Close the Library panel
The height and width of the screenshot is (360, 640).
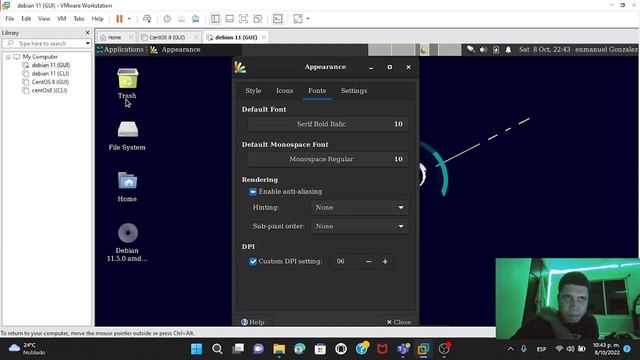coord(87,33)
